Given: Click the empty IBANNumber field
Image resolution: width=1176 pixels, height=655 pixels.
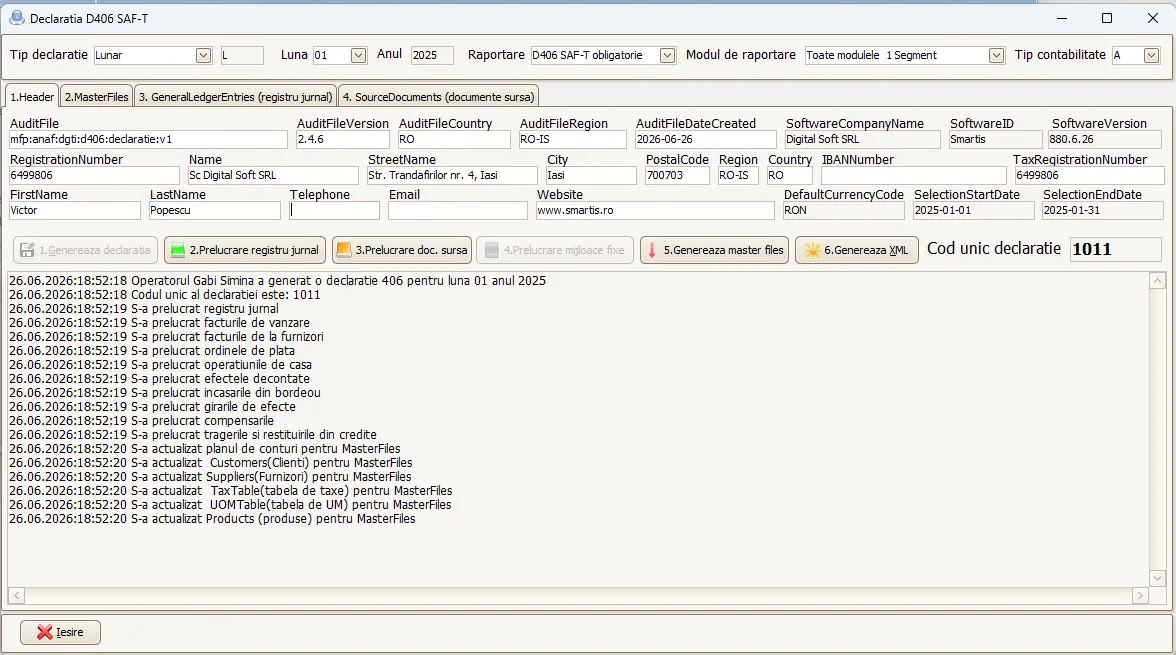Looking at the screenshot, I should (x=914, y=176).
